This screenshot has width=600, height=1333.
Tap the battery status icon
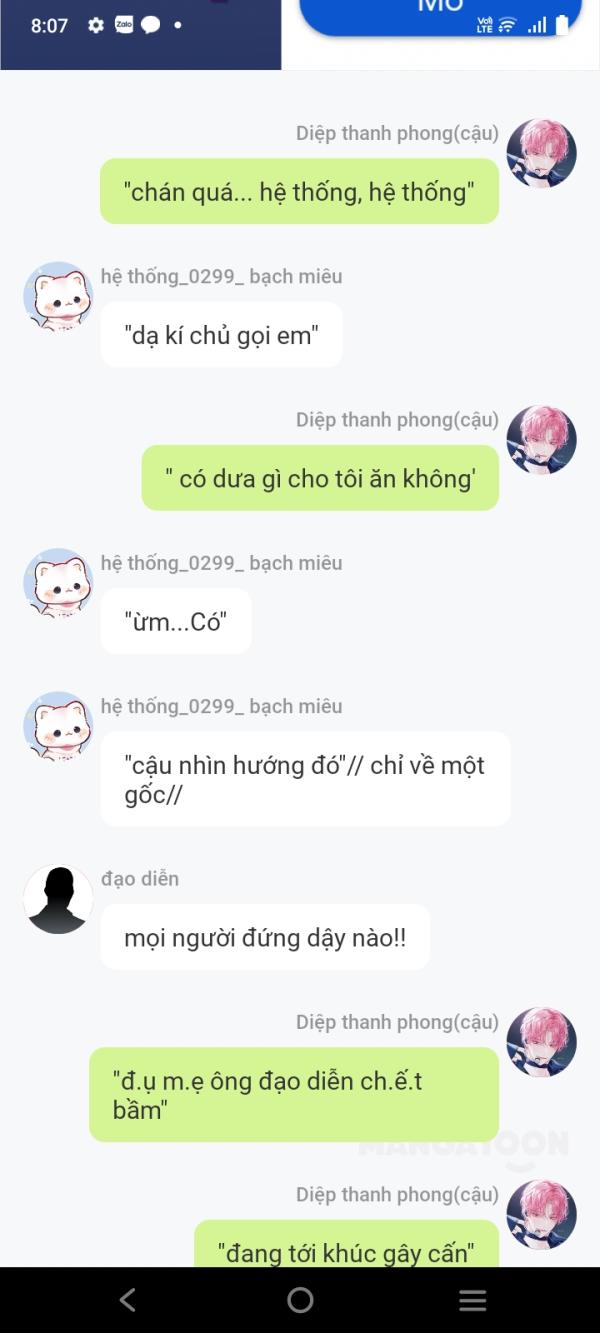point(562,25)
